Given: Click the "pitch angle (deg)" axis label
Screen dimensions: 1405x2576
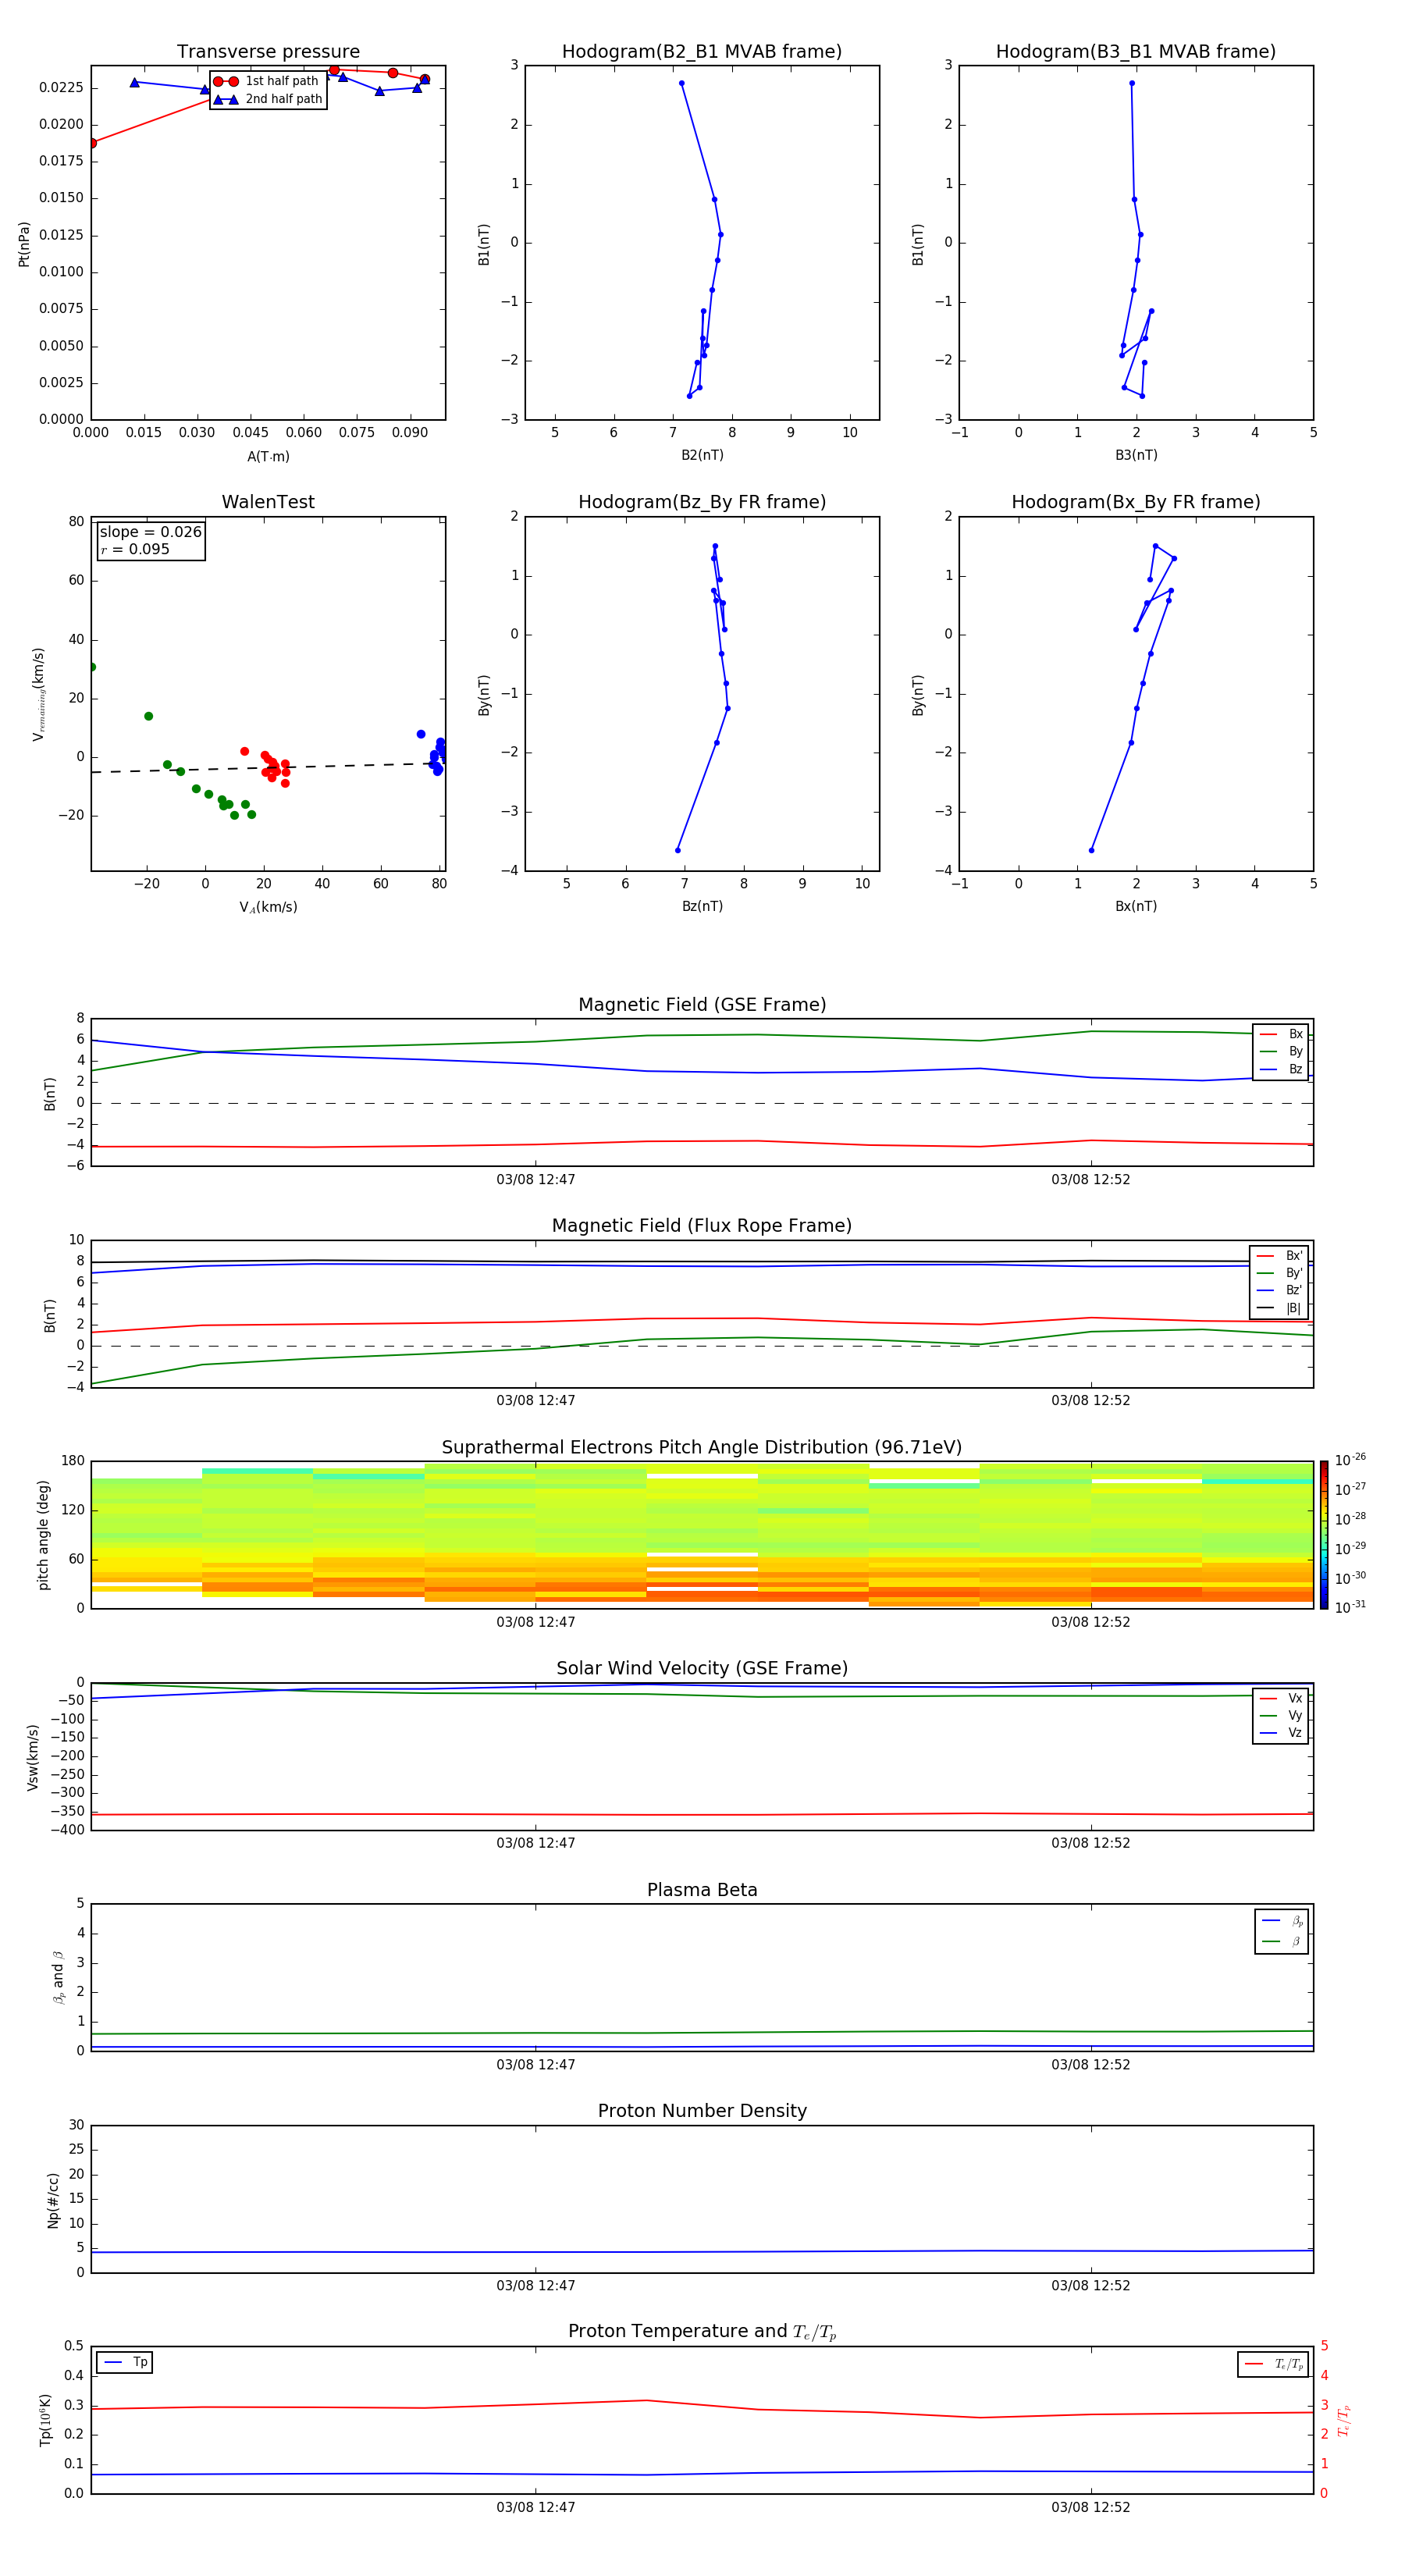Looking at the screenshot, I should click(x=43, y=1535).
